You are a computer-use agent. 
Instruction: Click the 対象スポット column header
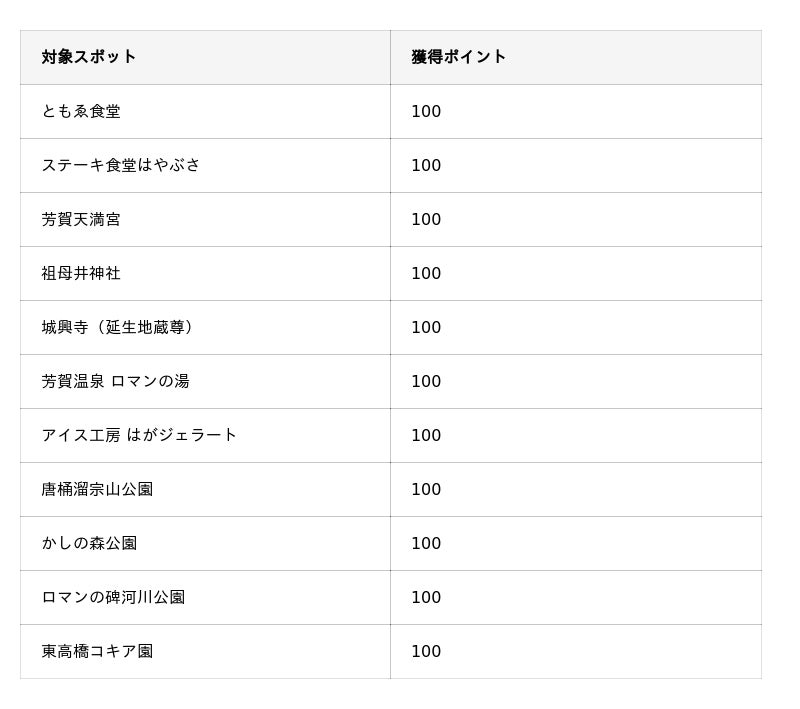tap(205, 57)
